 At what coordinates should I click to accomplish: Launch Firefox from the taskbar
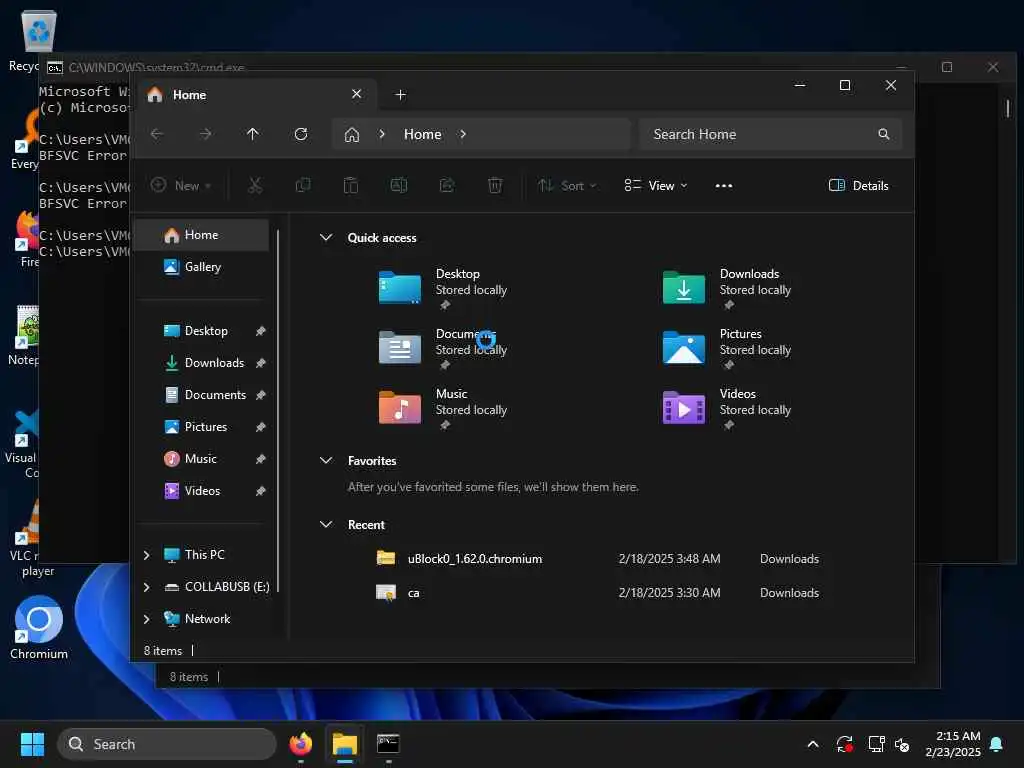tap(301, 744)
